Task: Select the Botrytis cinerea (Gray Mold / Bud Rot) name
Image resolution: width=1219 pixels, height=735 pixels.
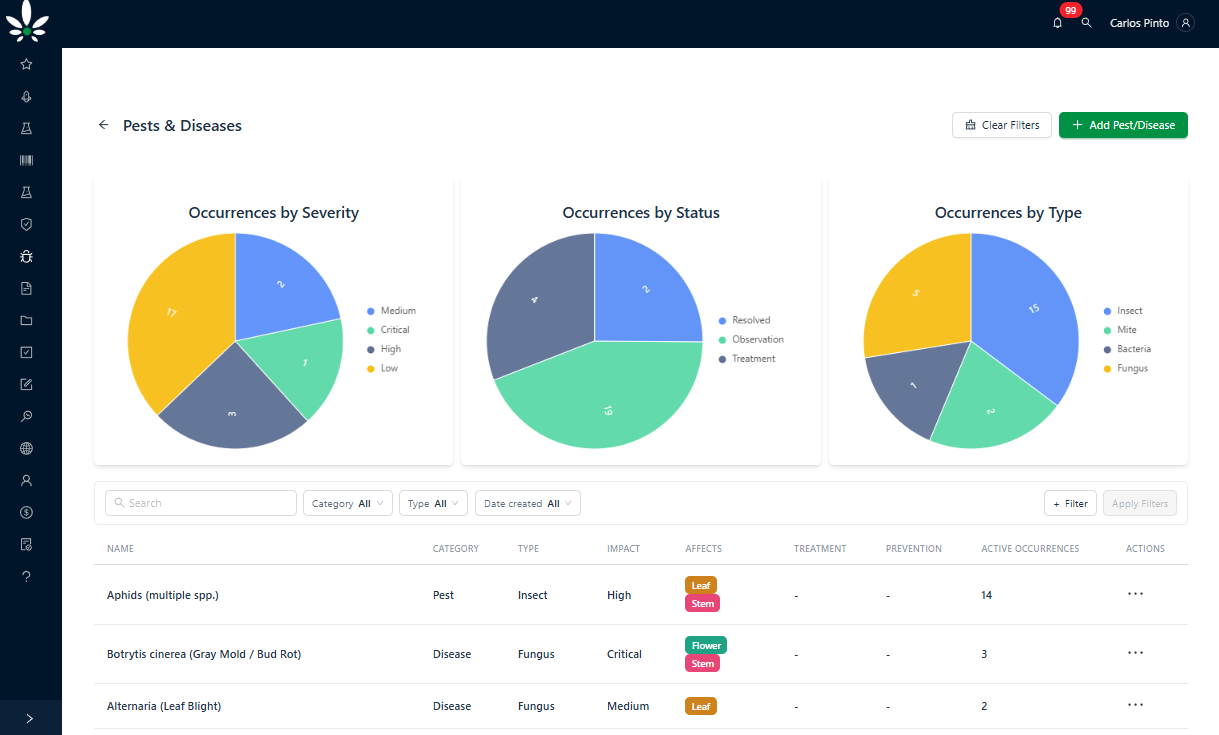Action: click(x=204, y=654)
